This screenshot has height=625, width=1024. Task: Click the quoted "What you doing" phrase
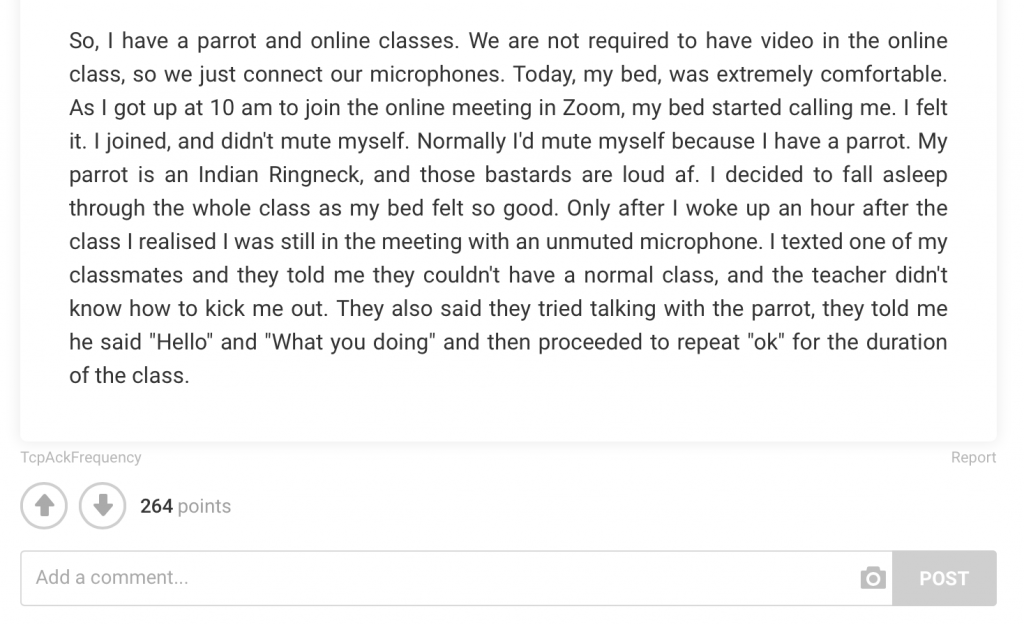tap(350, 342)
